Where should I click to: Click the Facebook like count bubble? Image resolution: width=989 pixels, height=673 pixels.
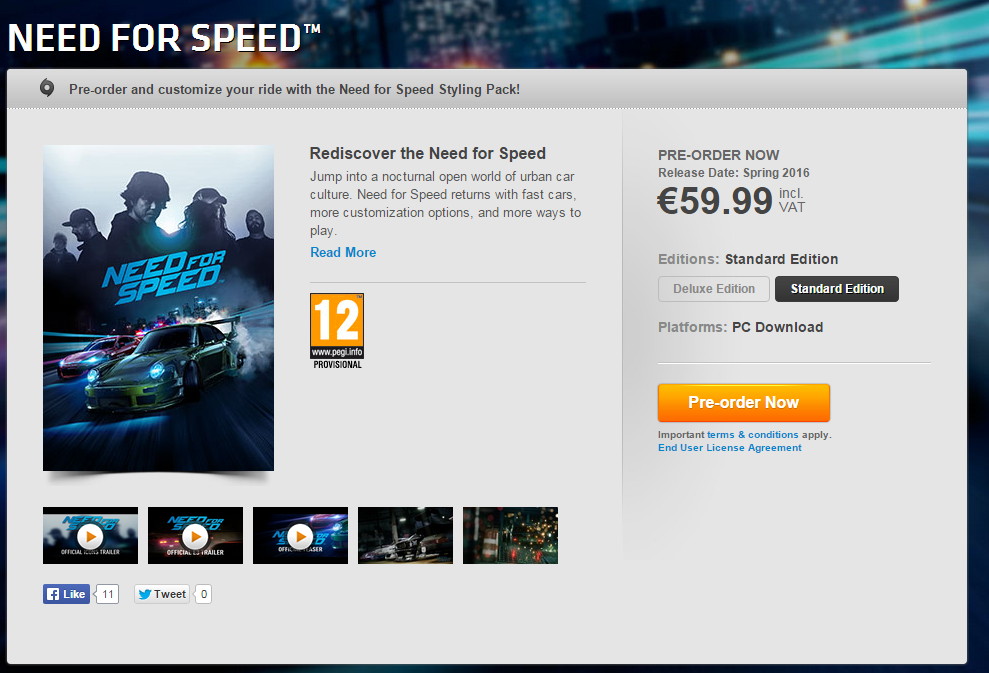(107, 594)
